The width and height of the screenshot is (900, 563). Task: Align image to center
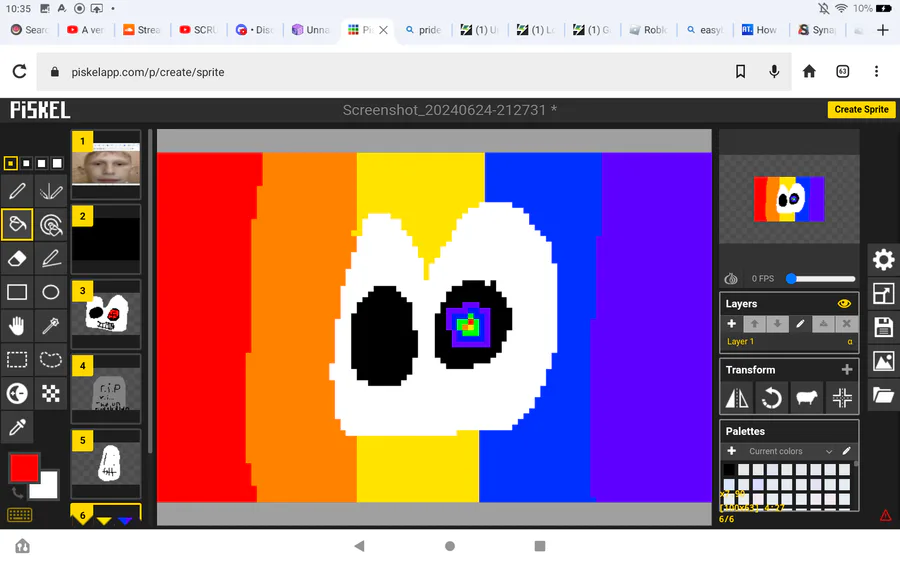click(841, 398)
